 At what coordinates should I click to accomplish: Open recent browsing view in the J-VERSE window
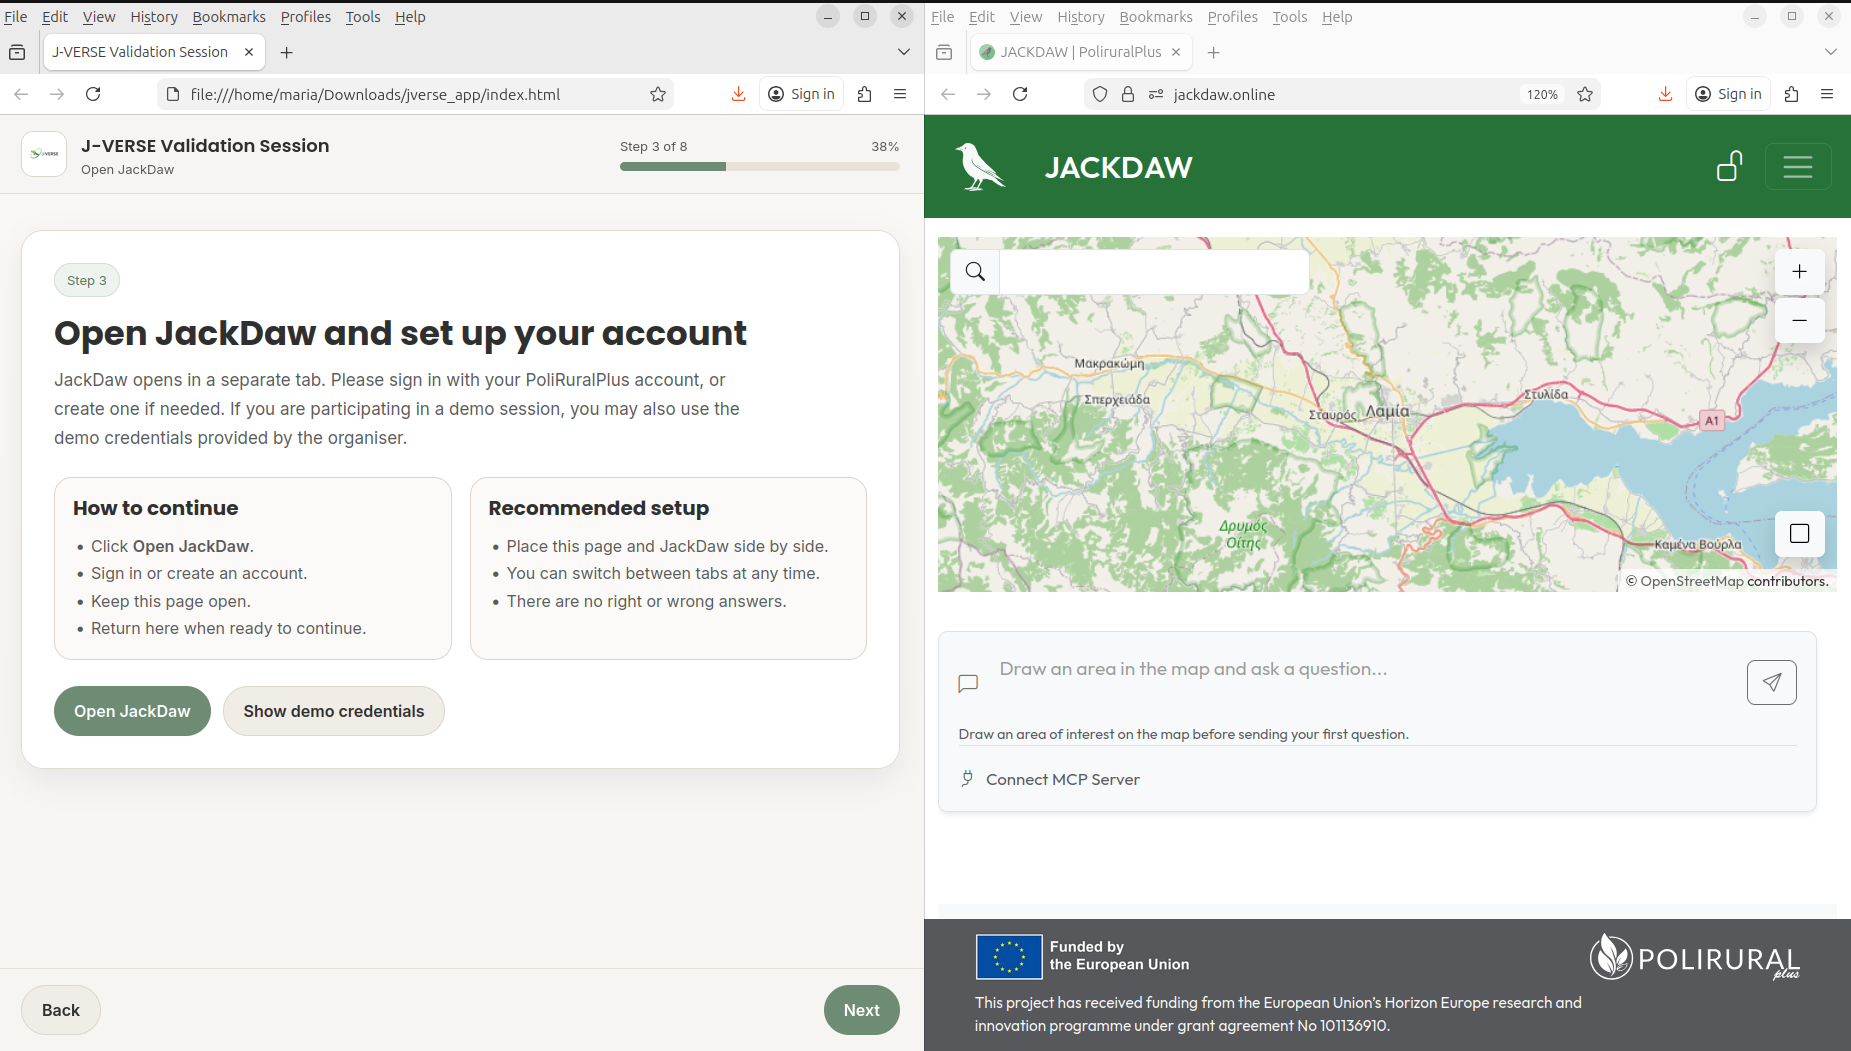17,52
